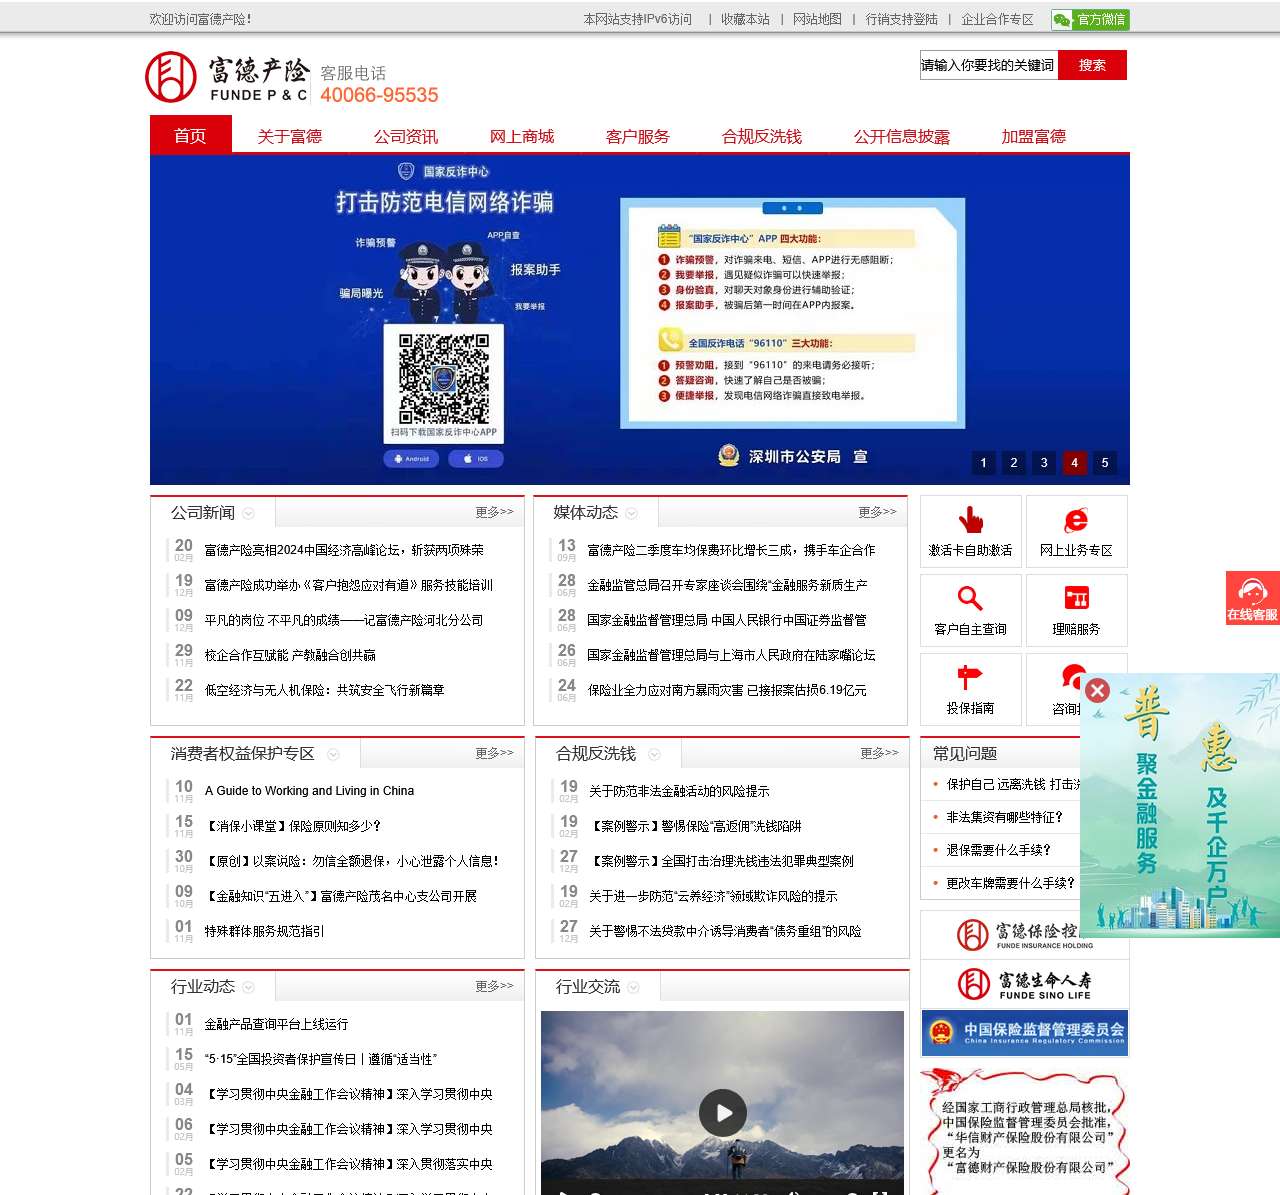This screenshot has height=1195, width=1280.
Task: Expand the 行业动态 circle arrow
Action: [249, 987]
